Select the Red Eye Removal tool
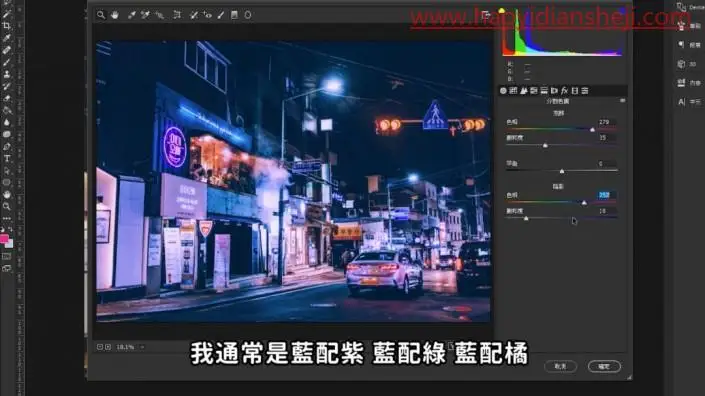 click(207, 15)
